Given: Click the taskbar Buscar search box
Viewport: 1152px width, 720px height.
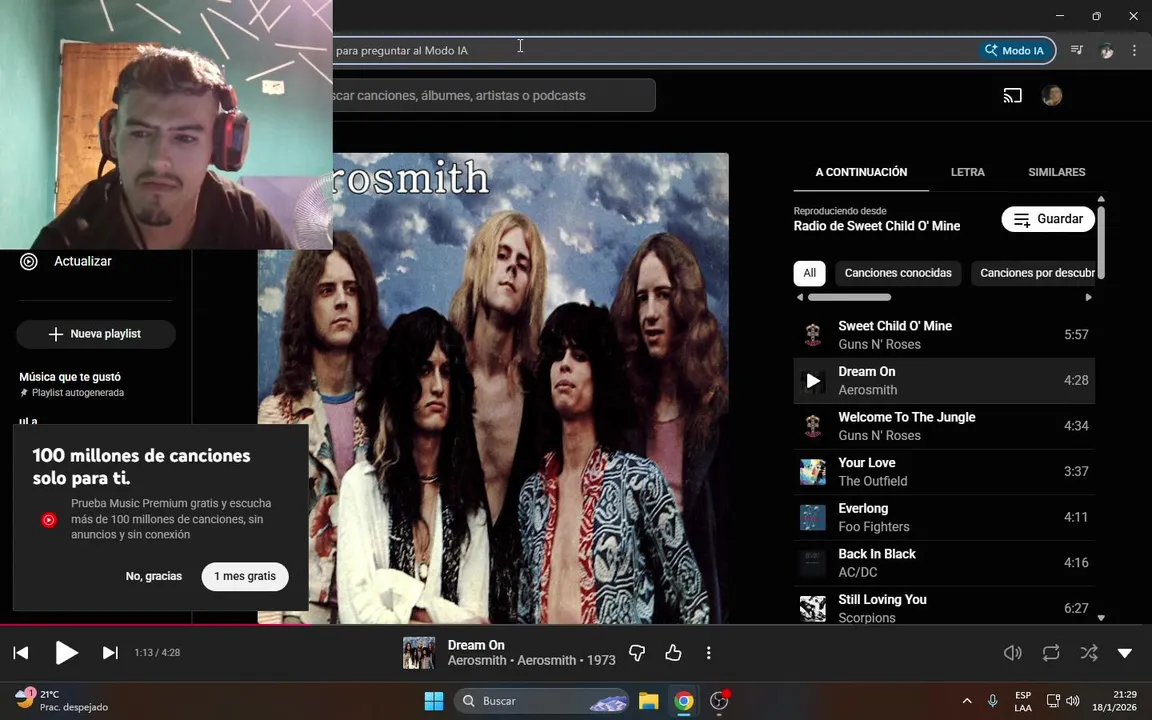Looking at the screenshot, I should click(x=542, y=701).
